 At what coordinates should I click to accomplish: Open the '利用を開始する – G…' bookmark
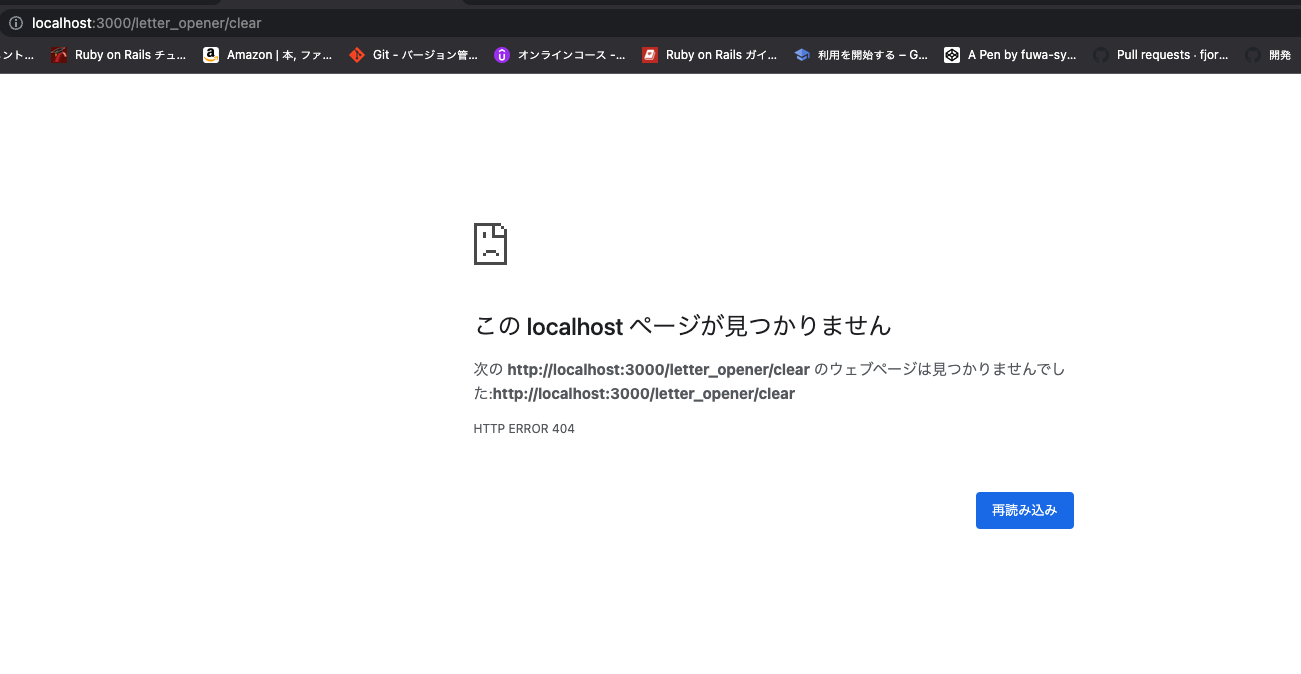860,55
